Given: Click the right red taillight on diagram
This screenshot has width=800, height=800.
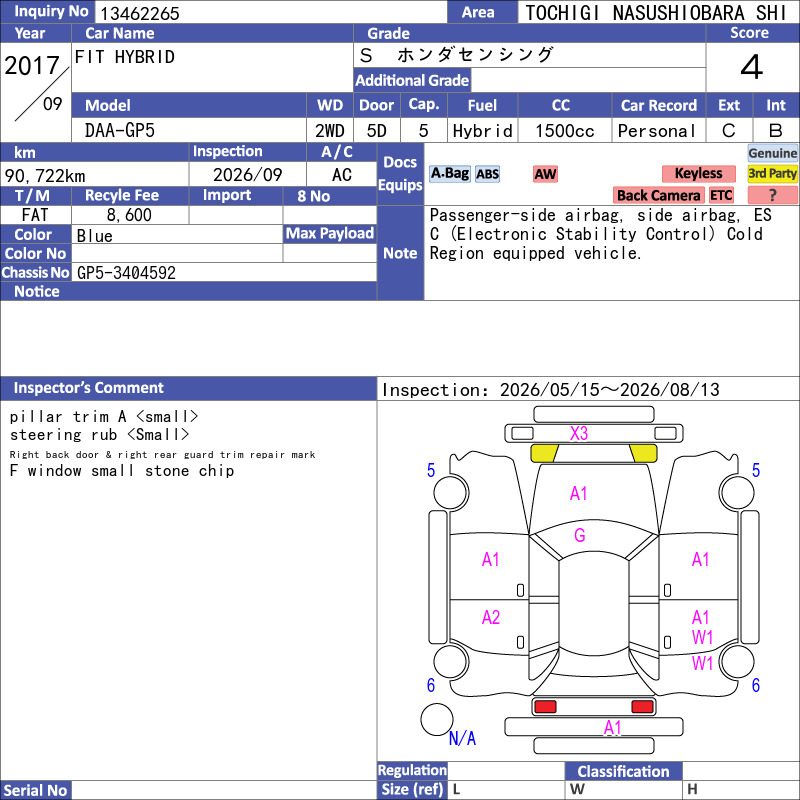Looking at the screenshot, I should [642, 707].
